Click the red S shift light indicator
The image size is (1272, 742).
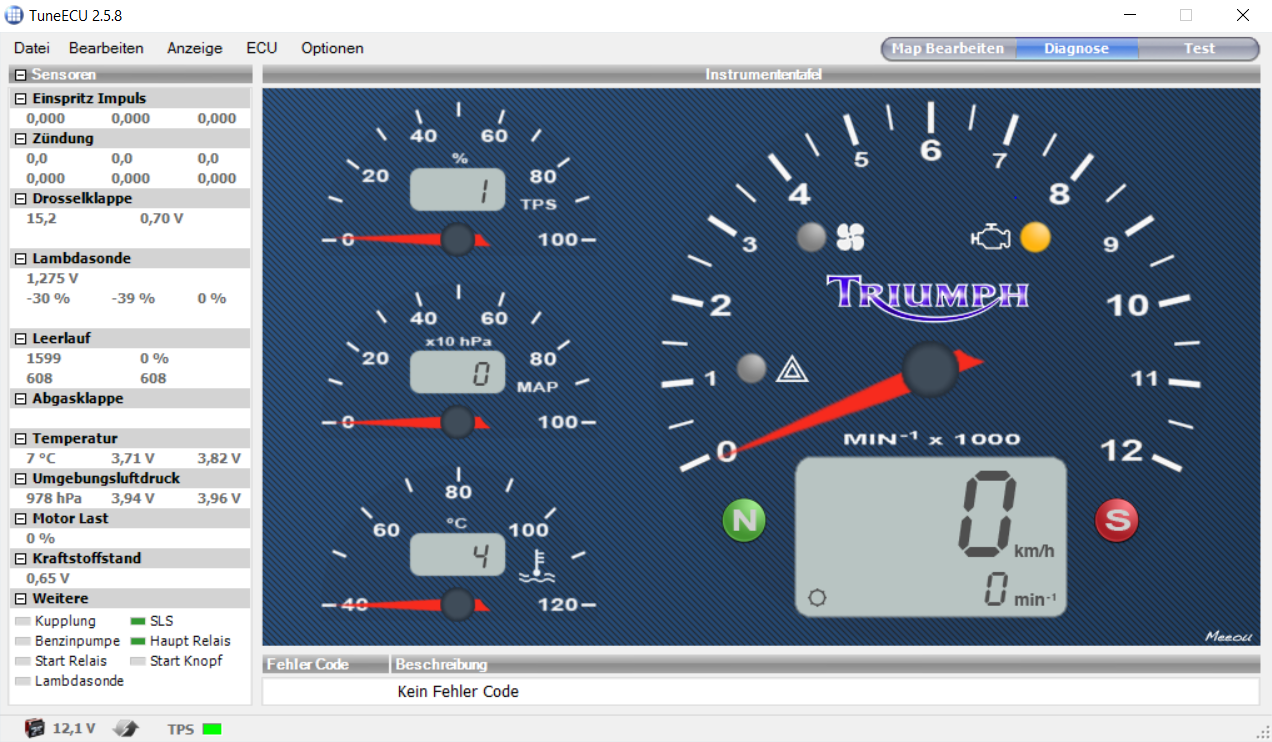click(x=1116, y=520)
